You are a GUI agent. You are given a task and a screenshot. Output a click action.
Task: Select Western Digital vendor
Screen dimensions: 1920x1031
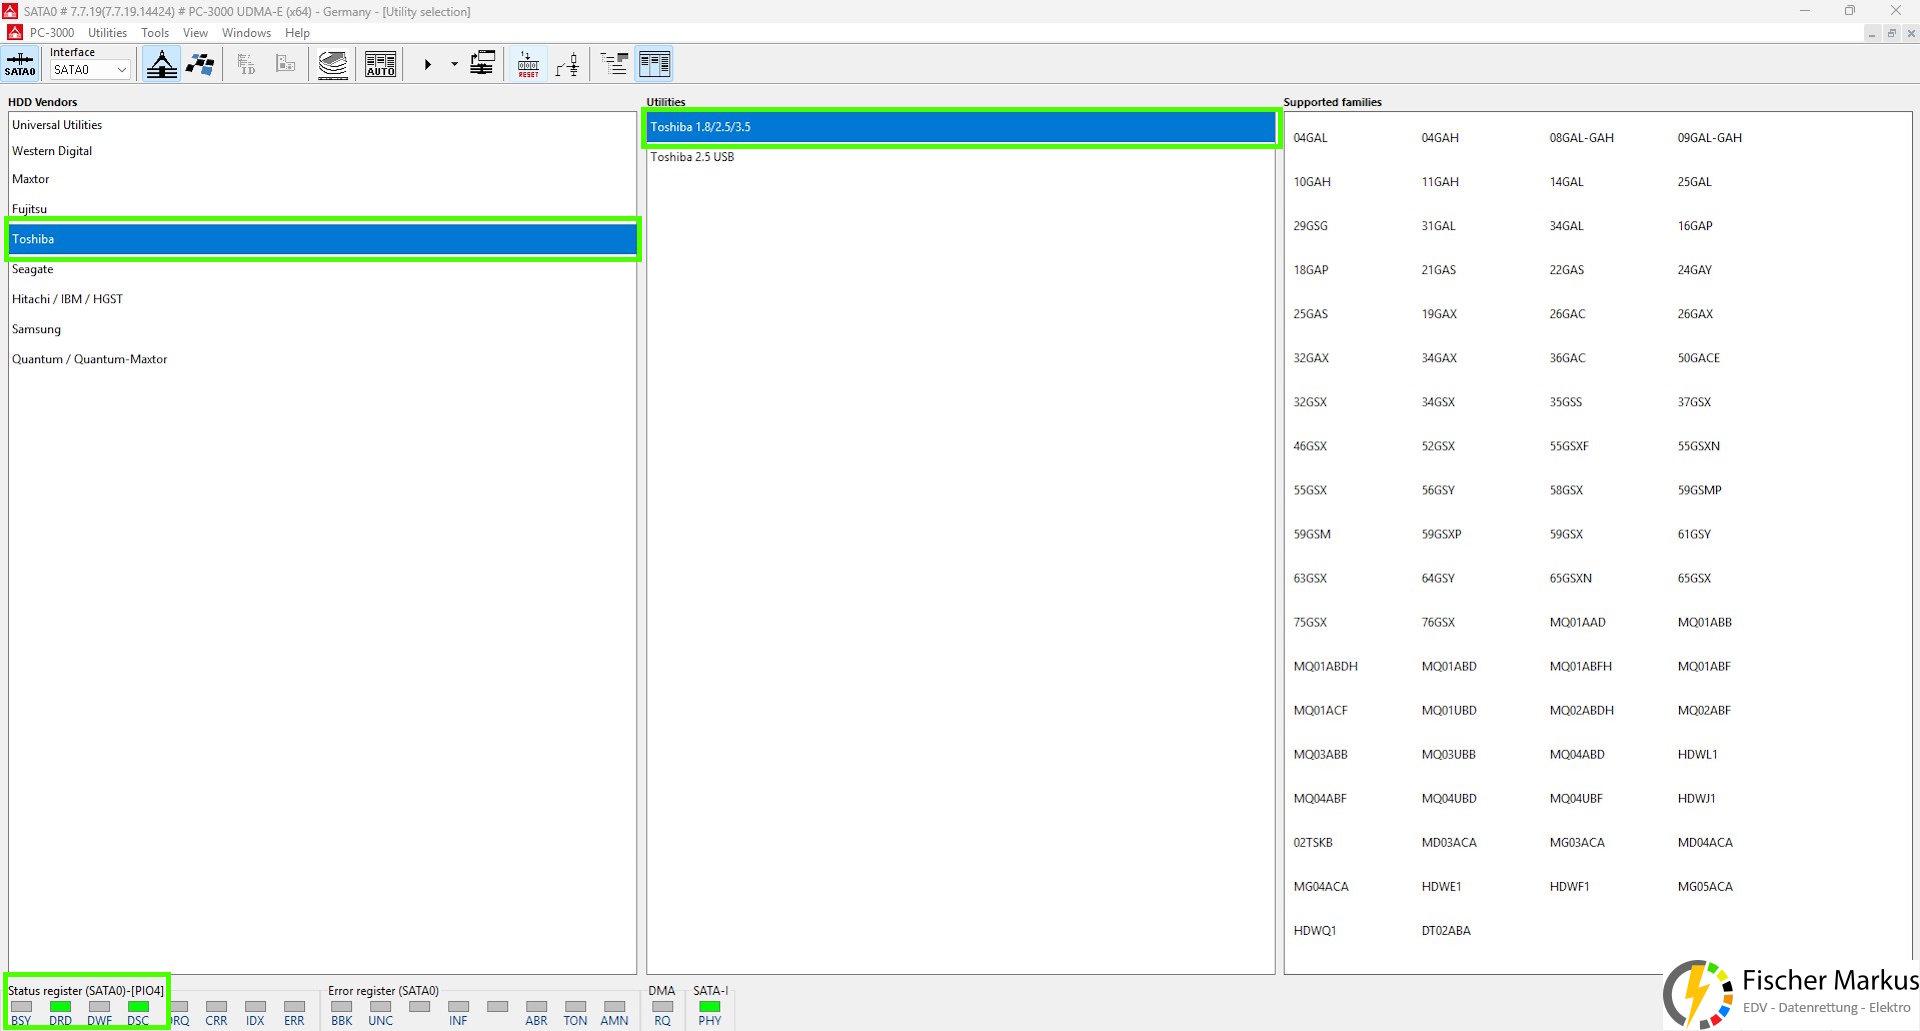pyautogui.click(x=52, y=151)
